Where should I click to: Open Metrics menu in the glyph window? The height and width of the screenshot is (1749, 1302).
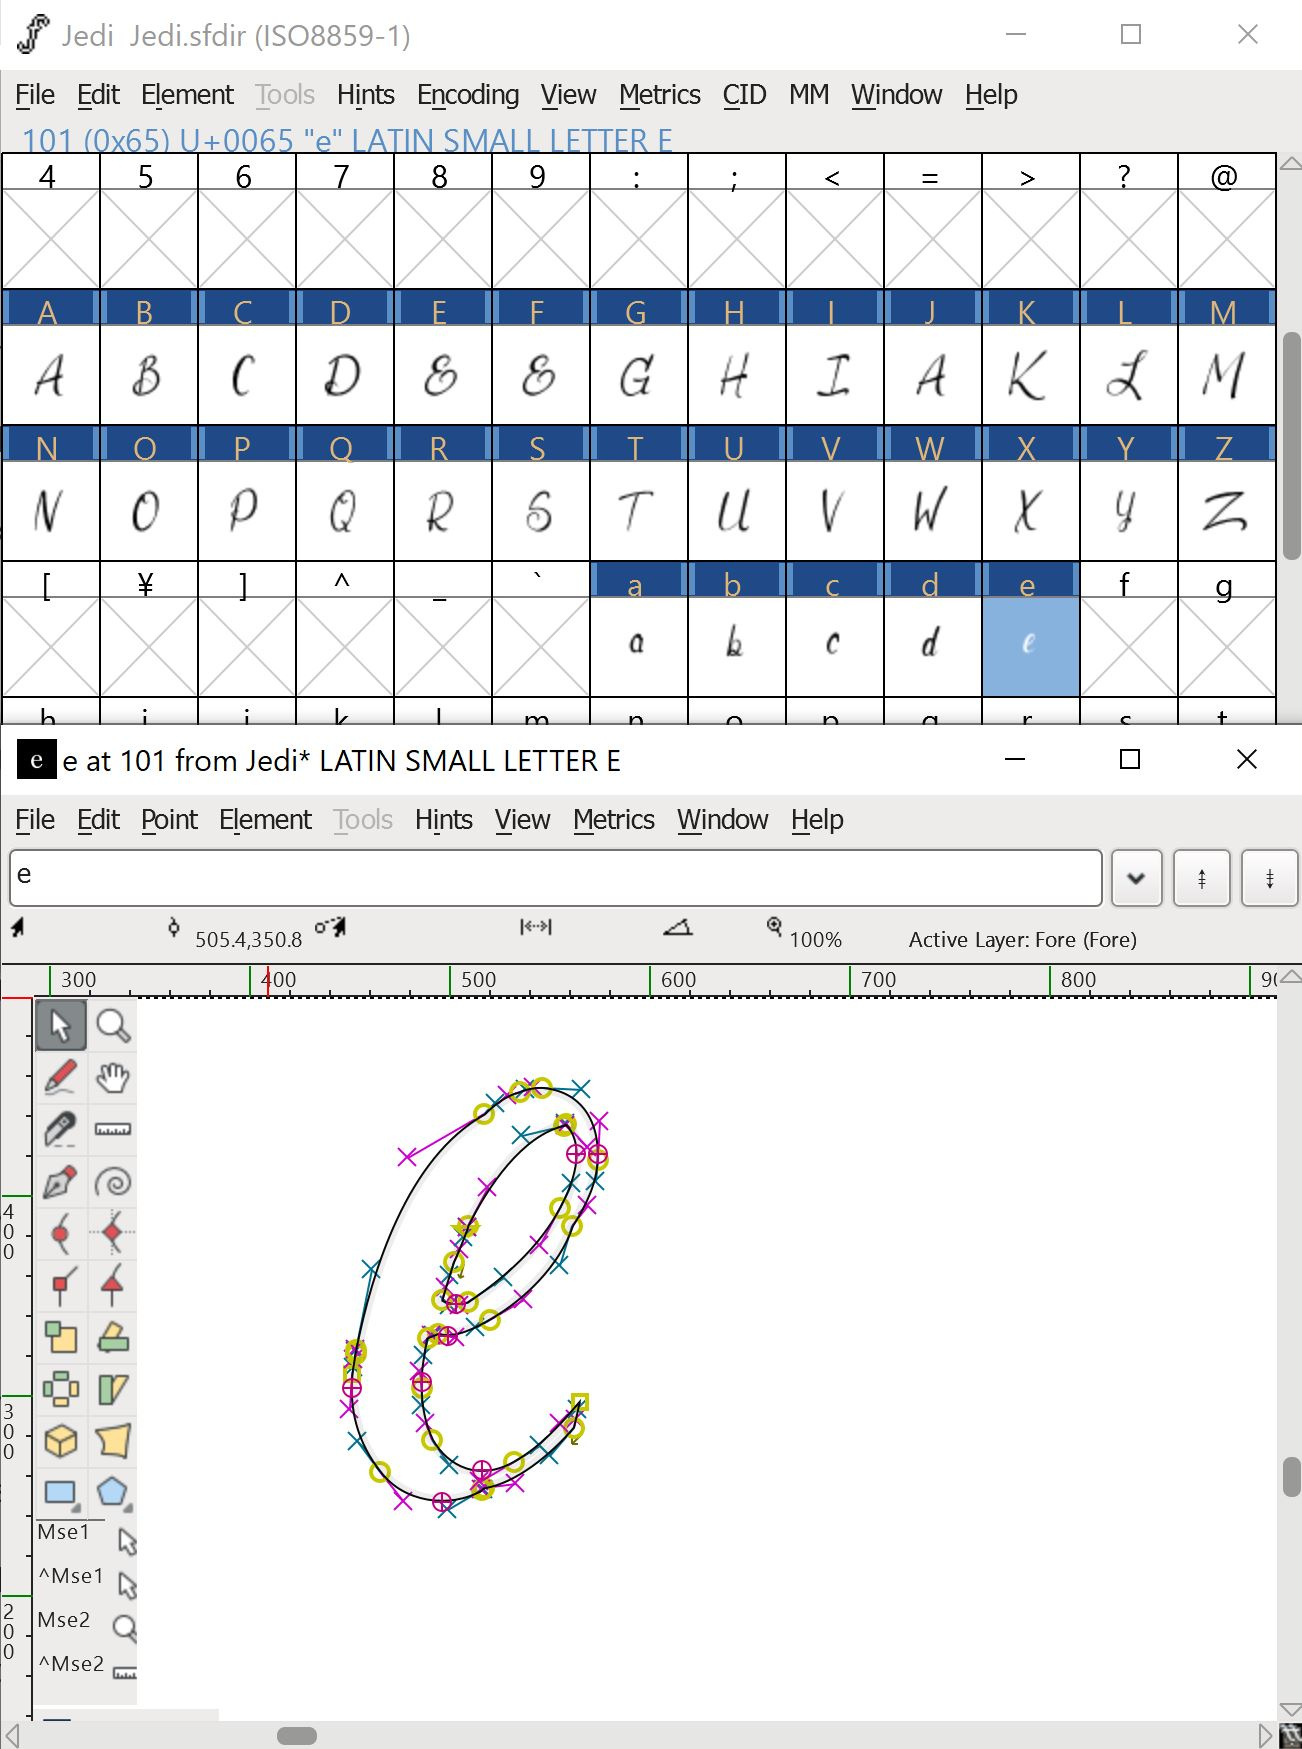pyautogui.click(x=614, y=820)
